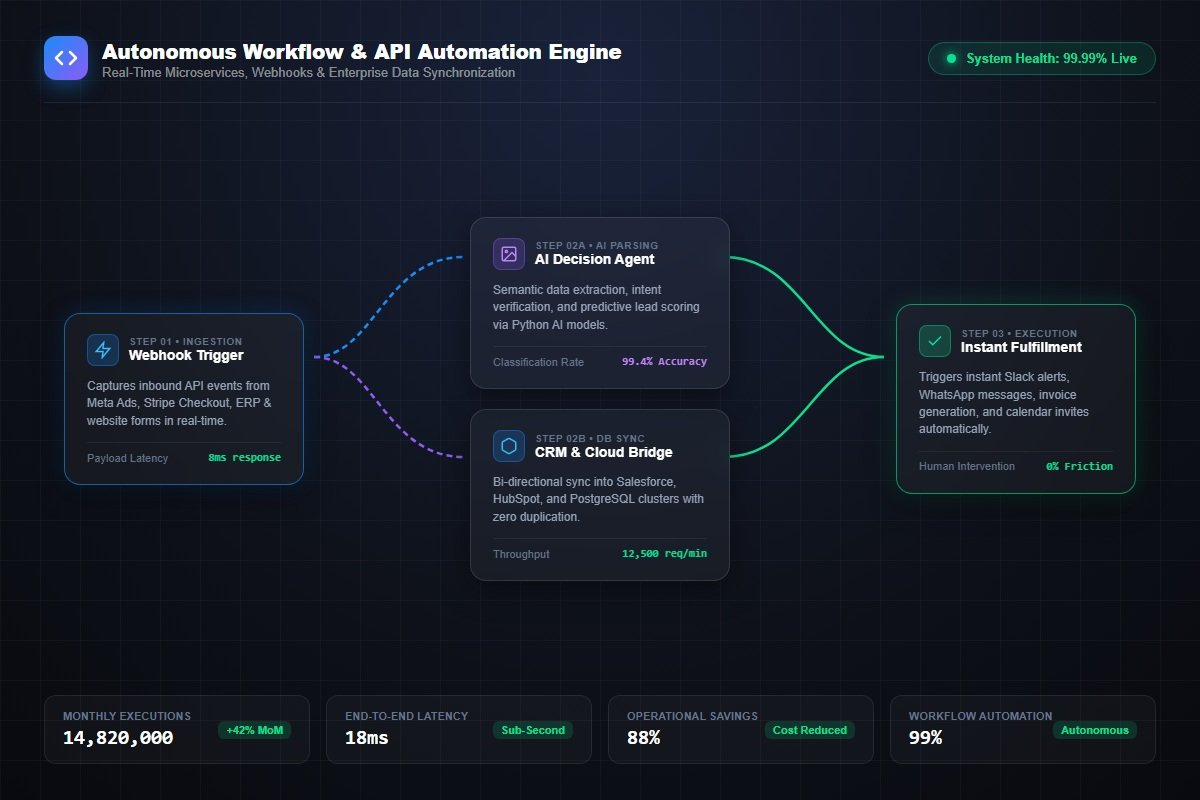Click the 88% savings value

point(643,738)
